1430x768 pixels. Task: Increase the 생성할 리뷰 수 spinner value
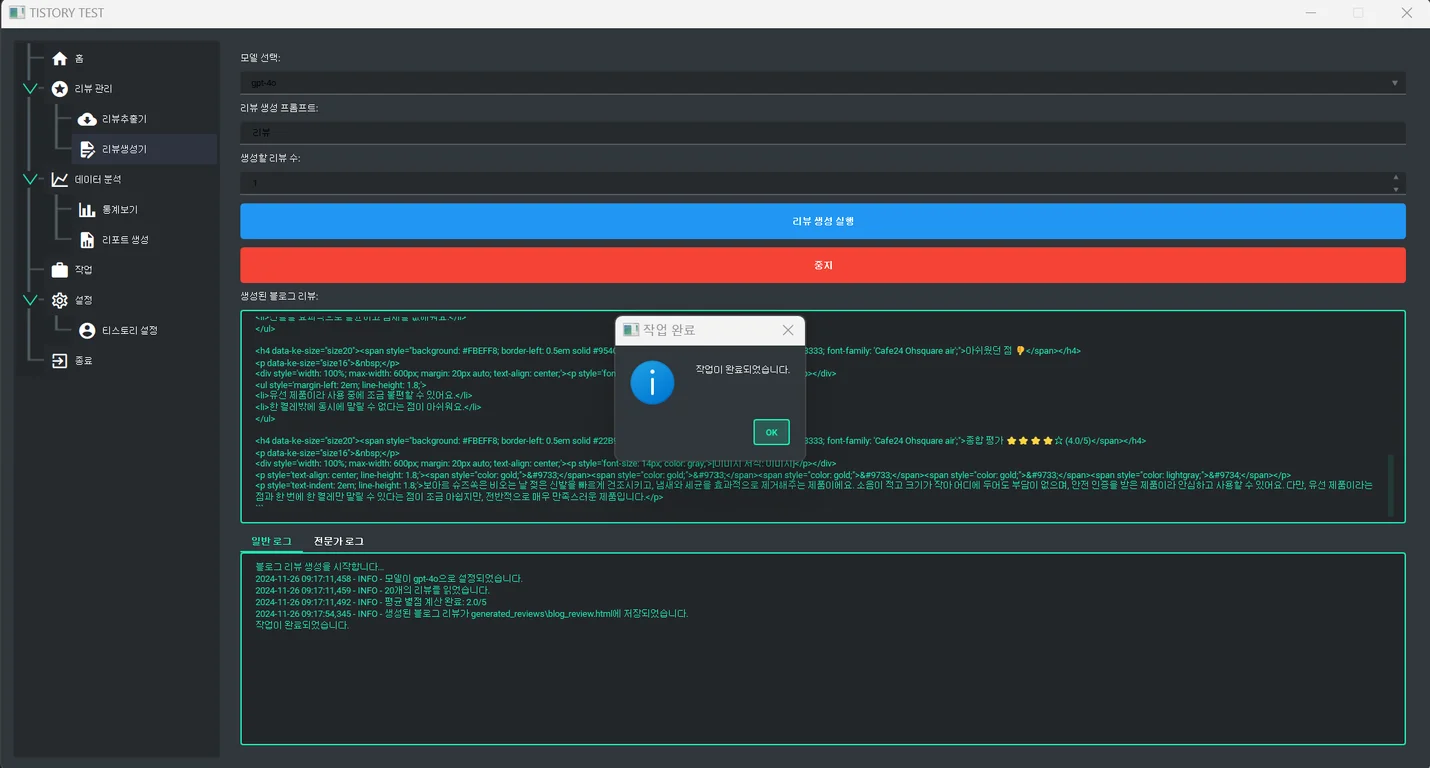tap(1395, 177)
